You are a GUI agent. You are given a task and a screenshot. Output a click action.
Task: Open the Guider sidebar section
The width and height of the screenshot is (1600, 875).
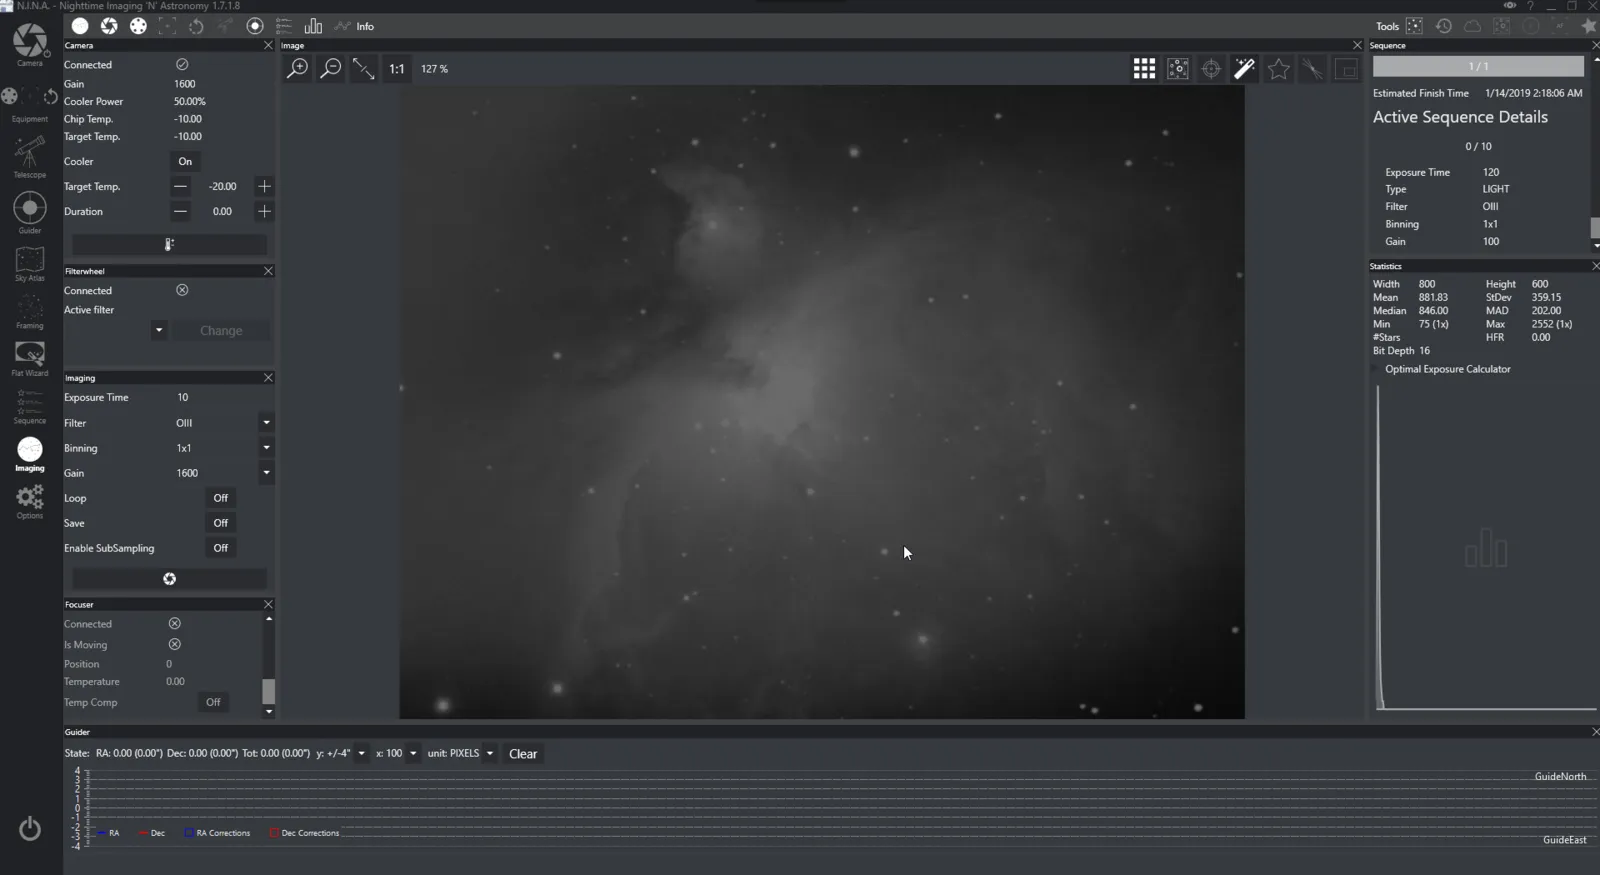point(29,213)
